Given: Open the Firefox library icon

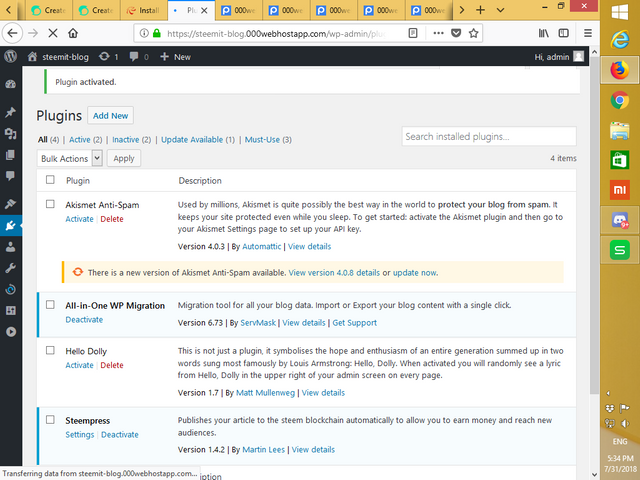Looking at the screenshot, I should pos(543,33).
